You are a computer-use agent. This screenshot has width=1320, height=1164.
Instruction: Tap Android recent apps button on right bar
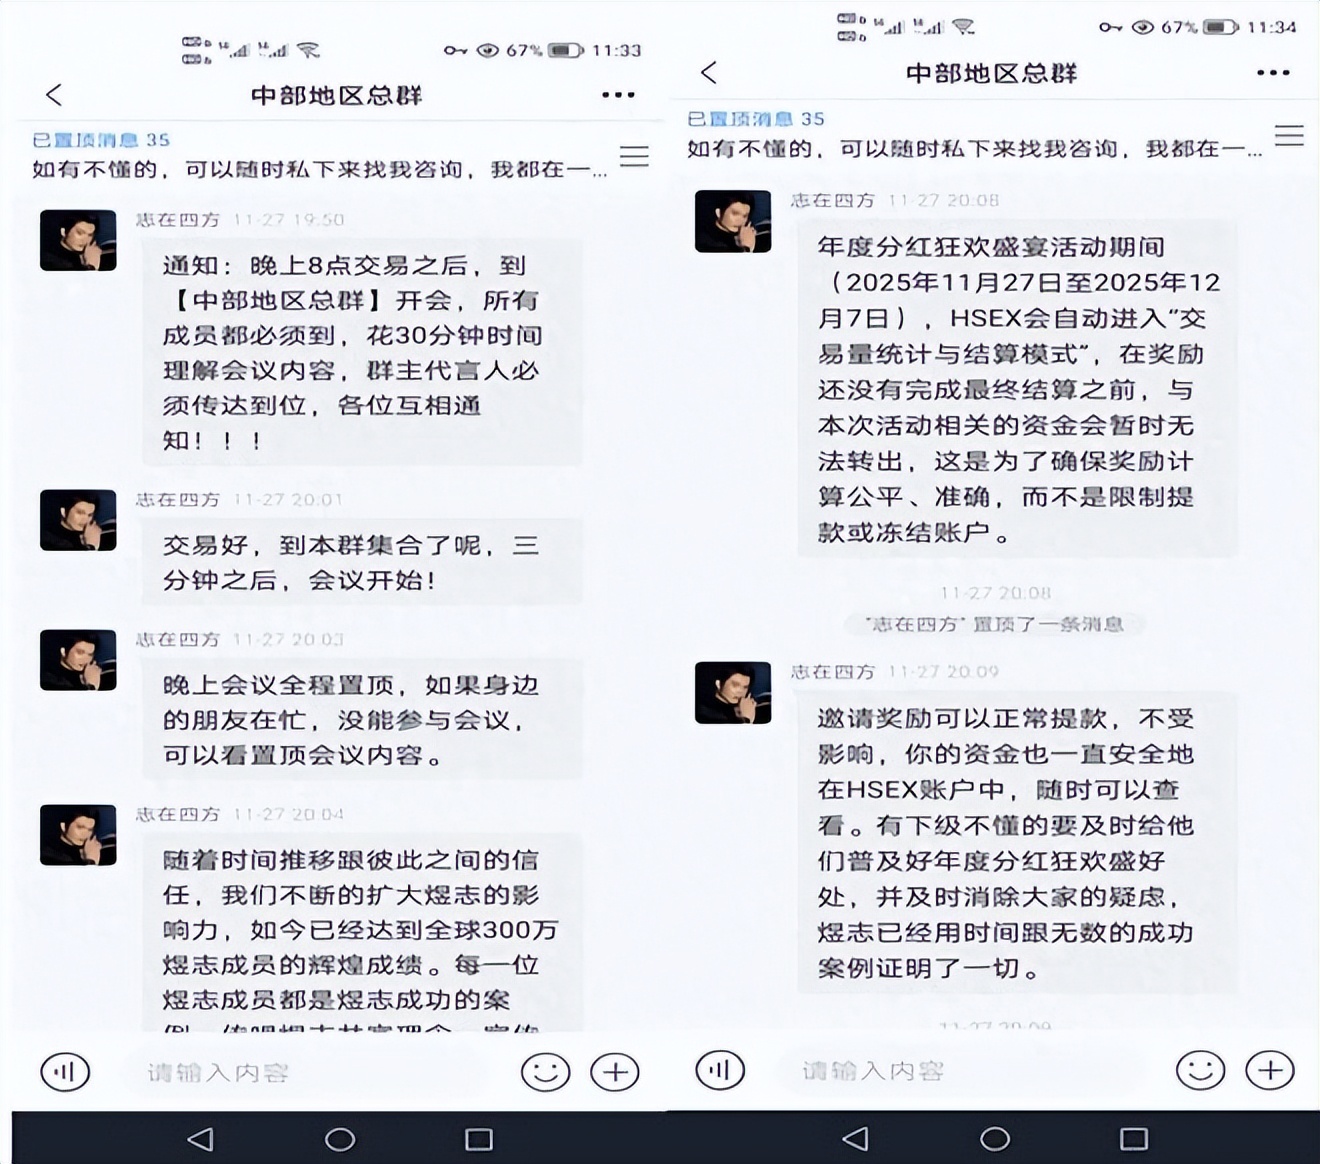point(1134,1139)
